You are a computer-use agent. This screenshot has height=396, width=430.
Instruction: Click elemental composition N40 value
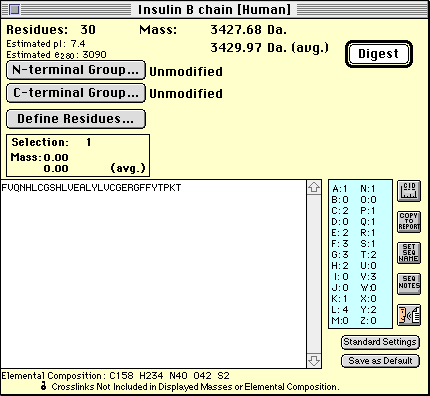(x=178, y=376)
